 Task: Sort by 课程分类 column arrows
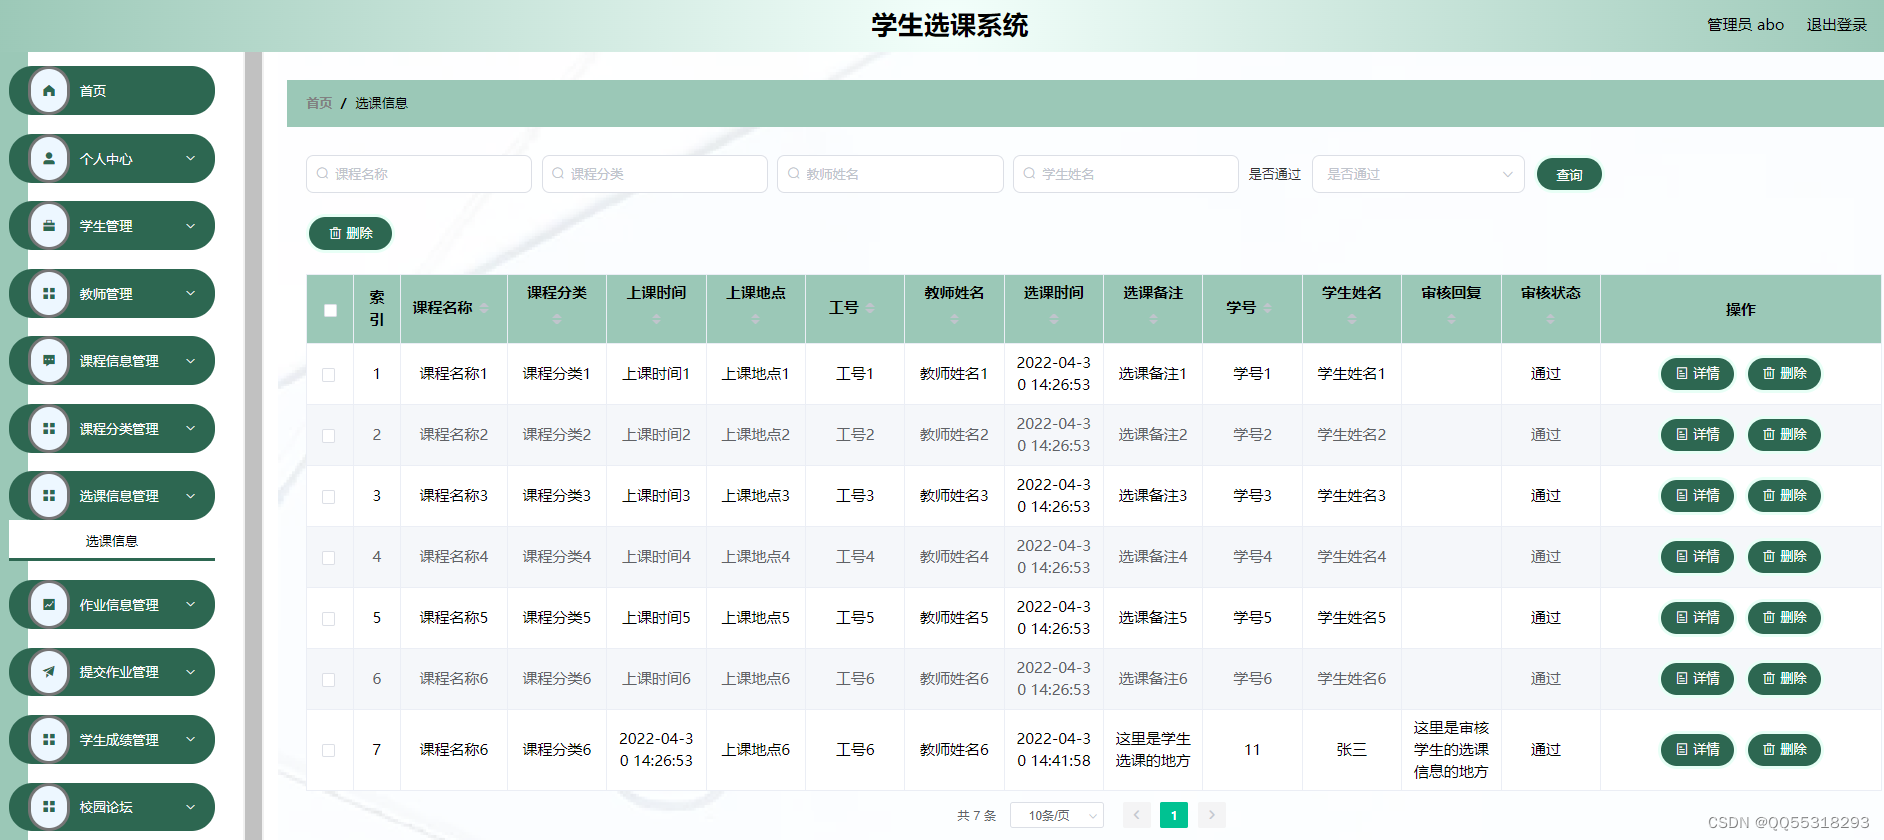point(557,319)
